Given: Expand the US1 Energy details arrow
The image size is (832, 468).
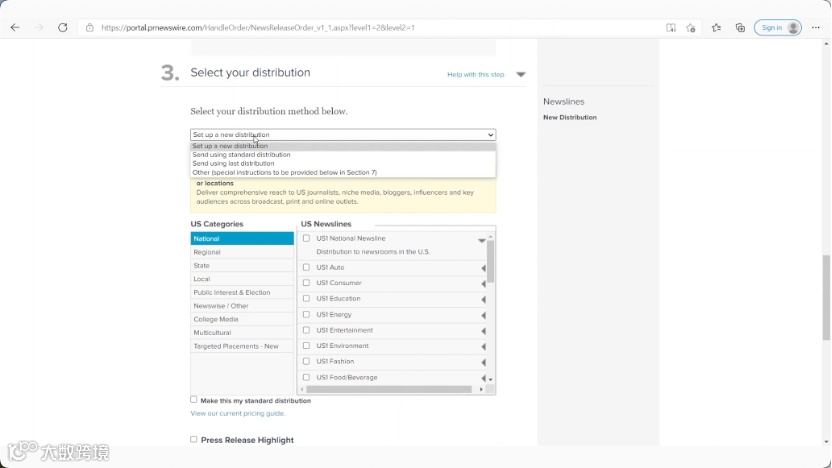Looking at the screenshot, I should 483,315.
